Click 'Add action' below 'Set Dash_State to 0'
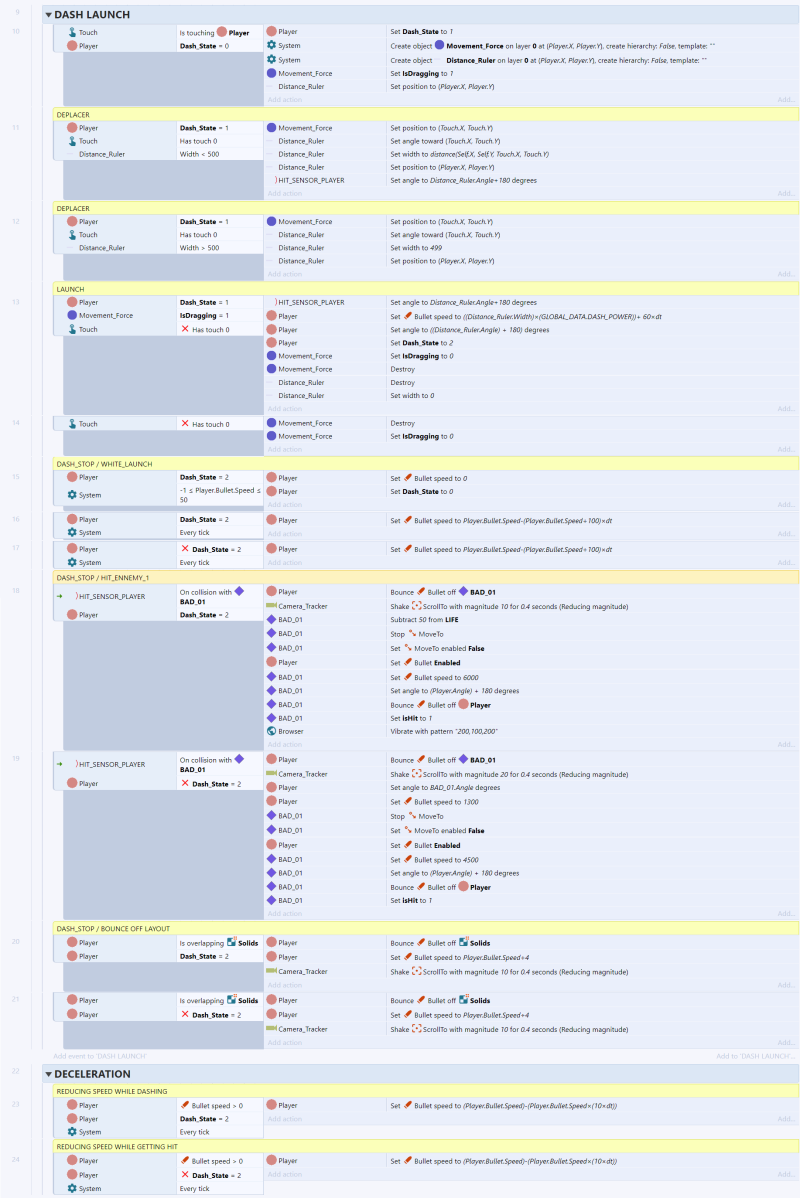The width and height of the screenshot is (800, 1198). 284,504
